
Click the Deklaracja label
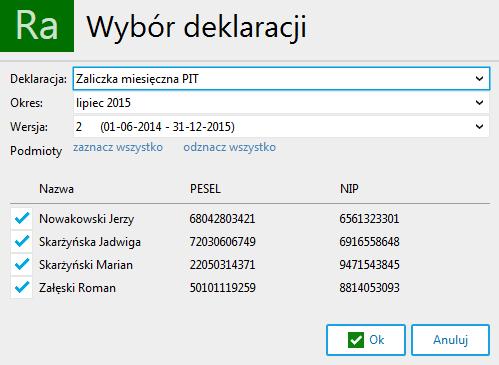pyautogui.click(x=38, y=79)
